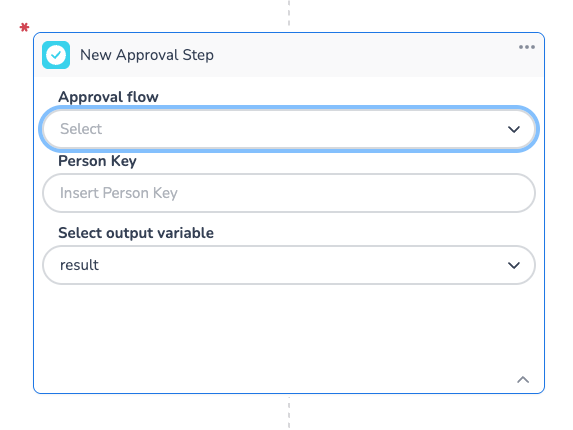Click the New Approval Step title
The image size is (573, 430).
(x=147, y=55)
